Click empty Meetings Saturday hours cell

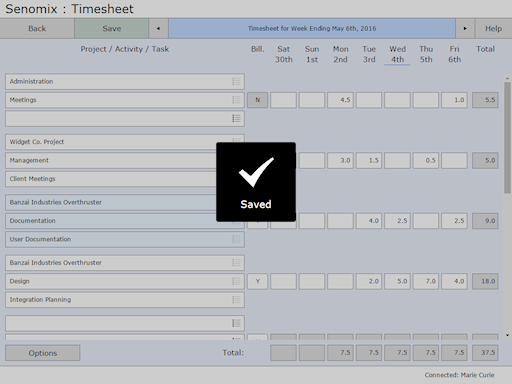click(x=283, y=100)
